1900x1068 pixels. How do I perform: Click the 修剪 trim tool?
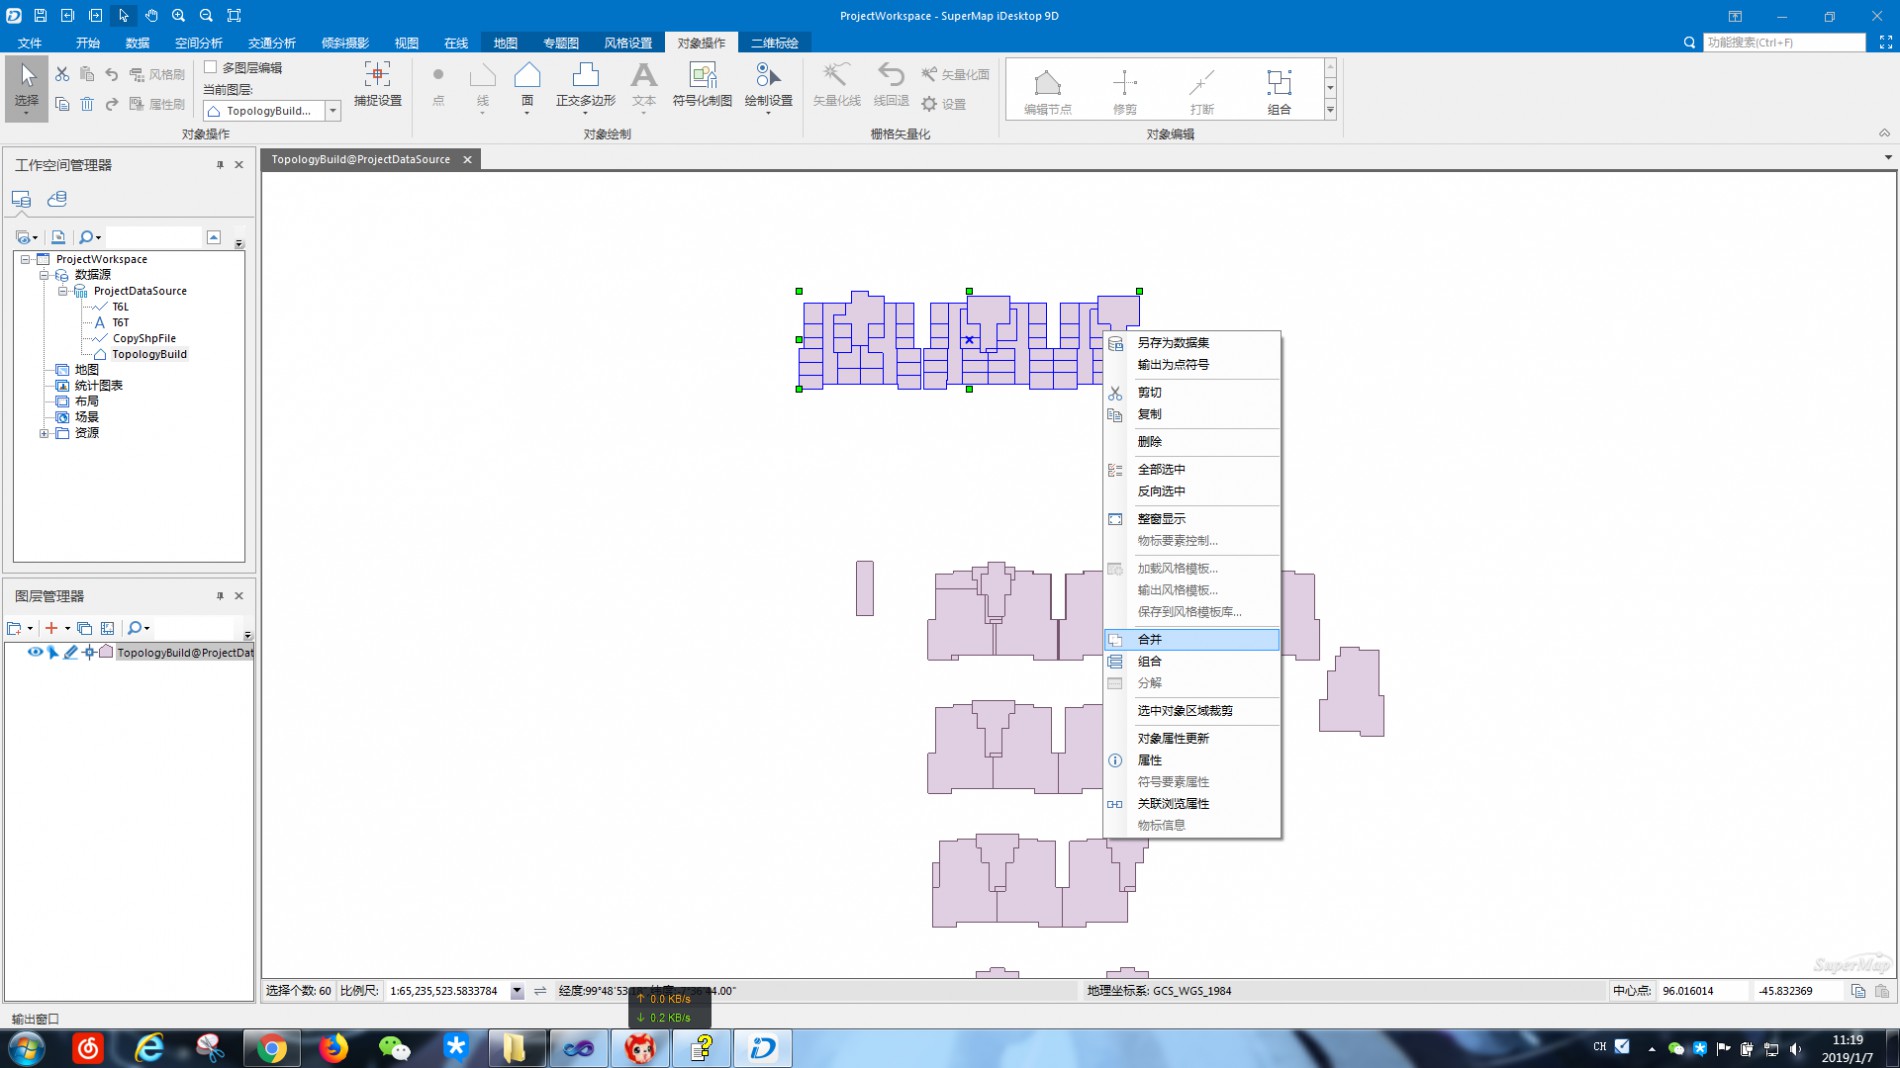coord(1124,91)
